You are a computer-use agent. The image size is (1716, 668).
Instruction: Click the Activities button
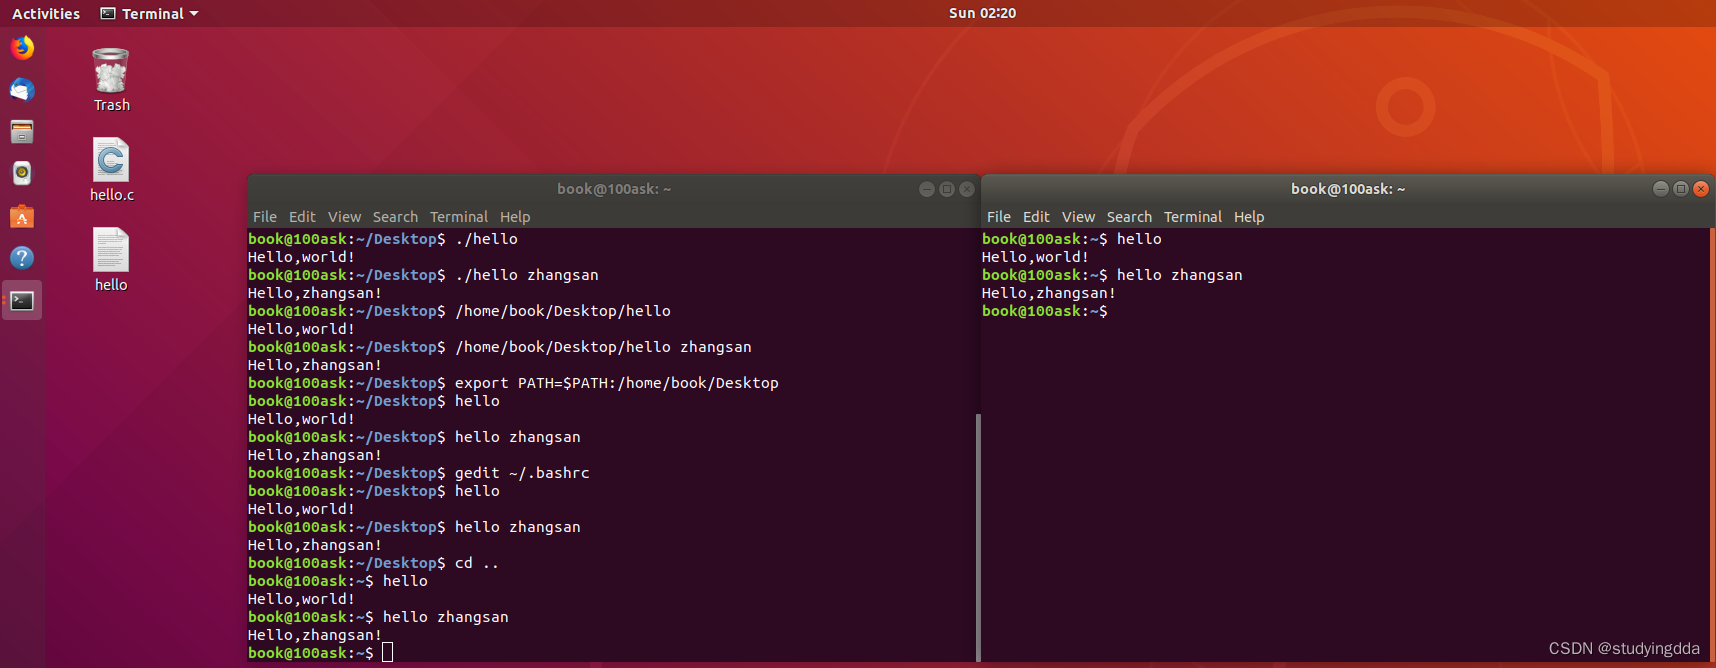pos(46,13)
